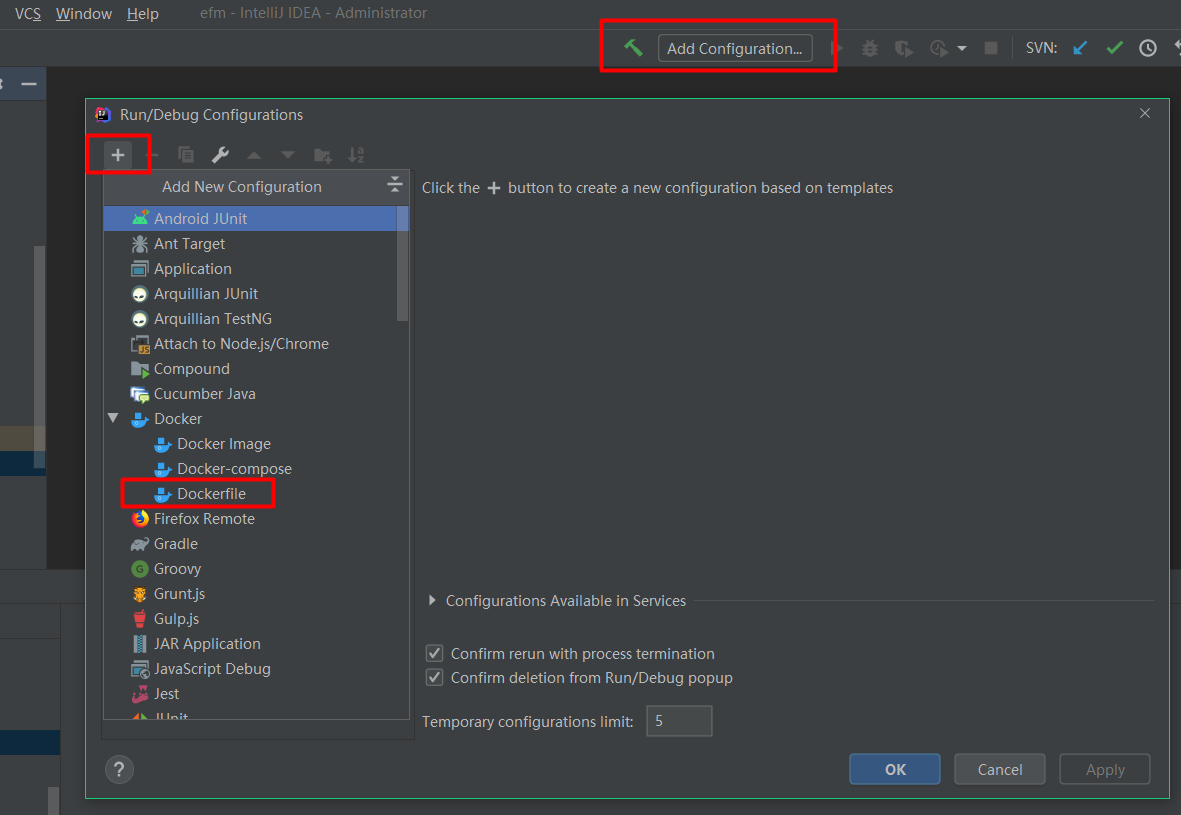Click the wrench Edit Templates icon

[x=220, y=155]
